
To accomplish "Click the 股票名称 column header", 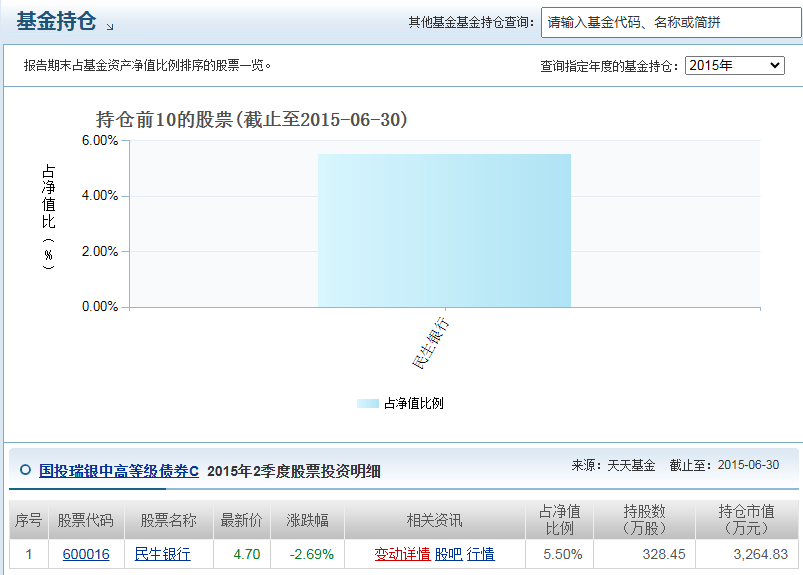I will (x=168, y=520).
